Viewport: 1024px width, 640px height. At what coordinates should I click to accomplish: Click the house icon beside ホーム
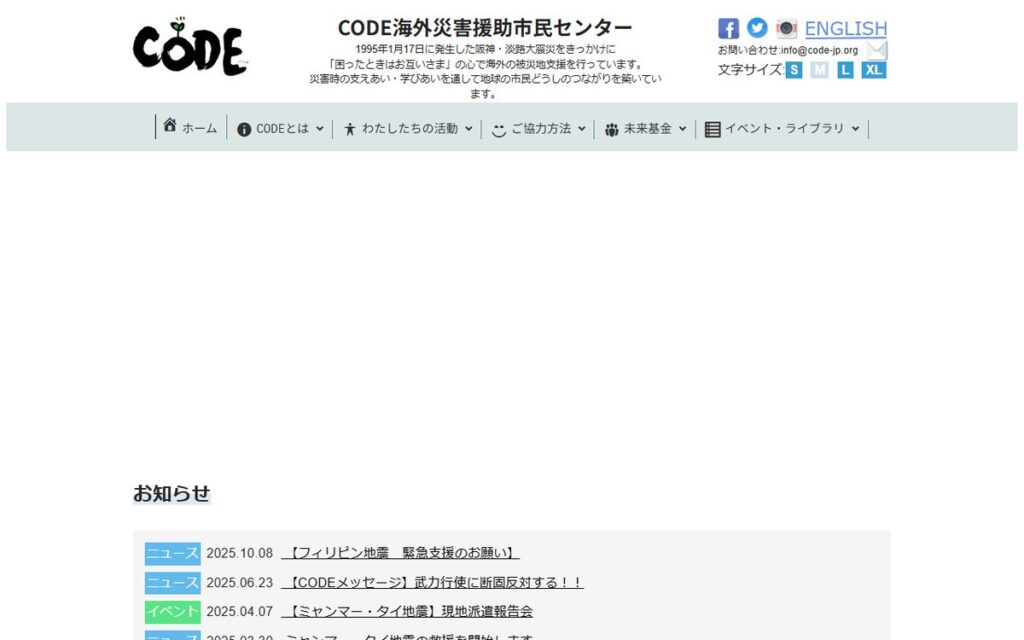click(x=170, y=125)
